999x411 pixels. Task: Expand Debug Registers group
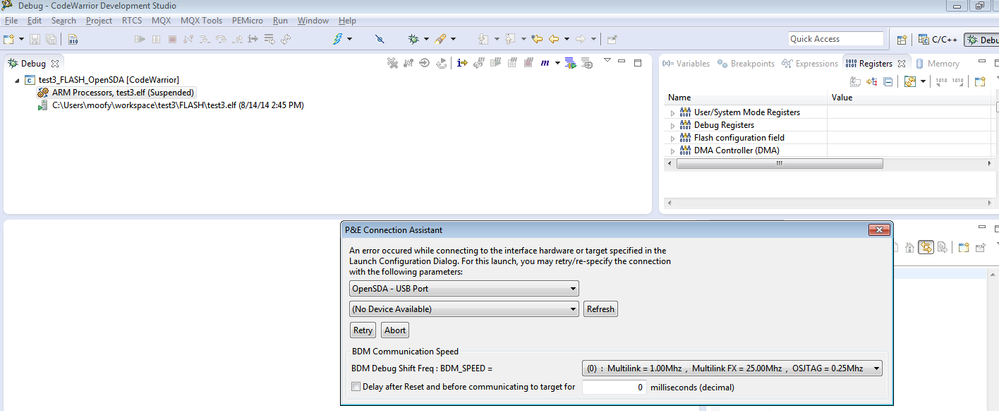pyautogui.click(x=672, y=126)
